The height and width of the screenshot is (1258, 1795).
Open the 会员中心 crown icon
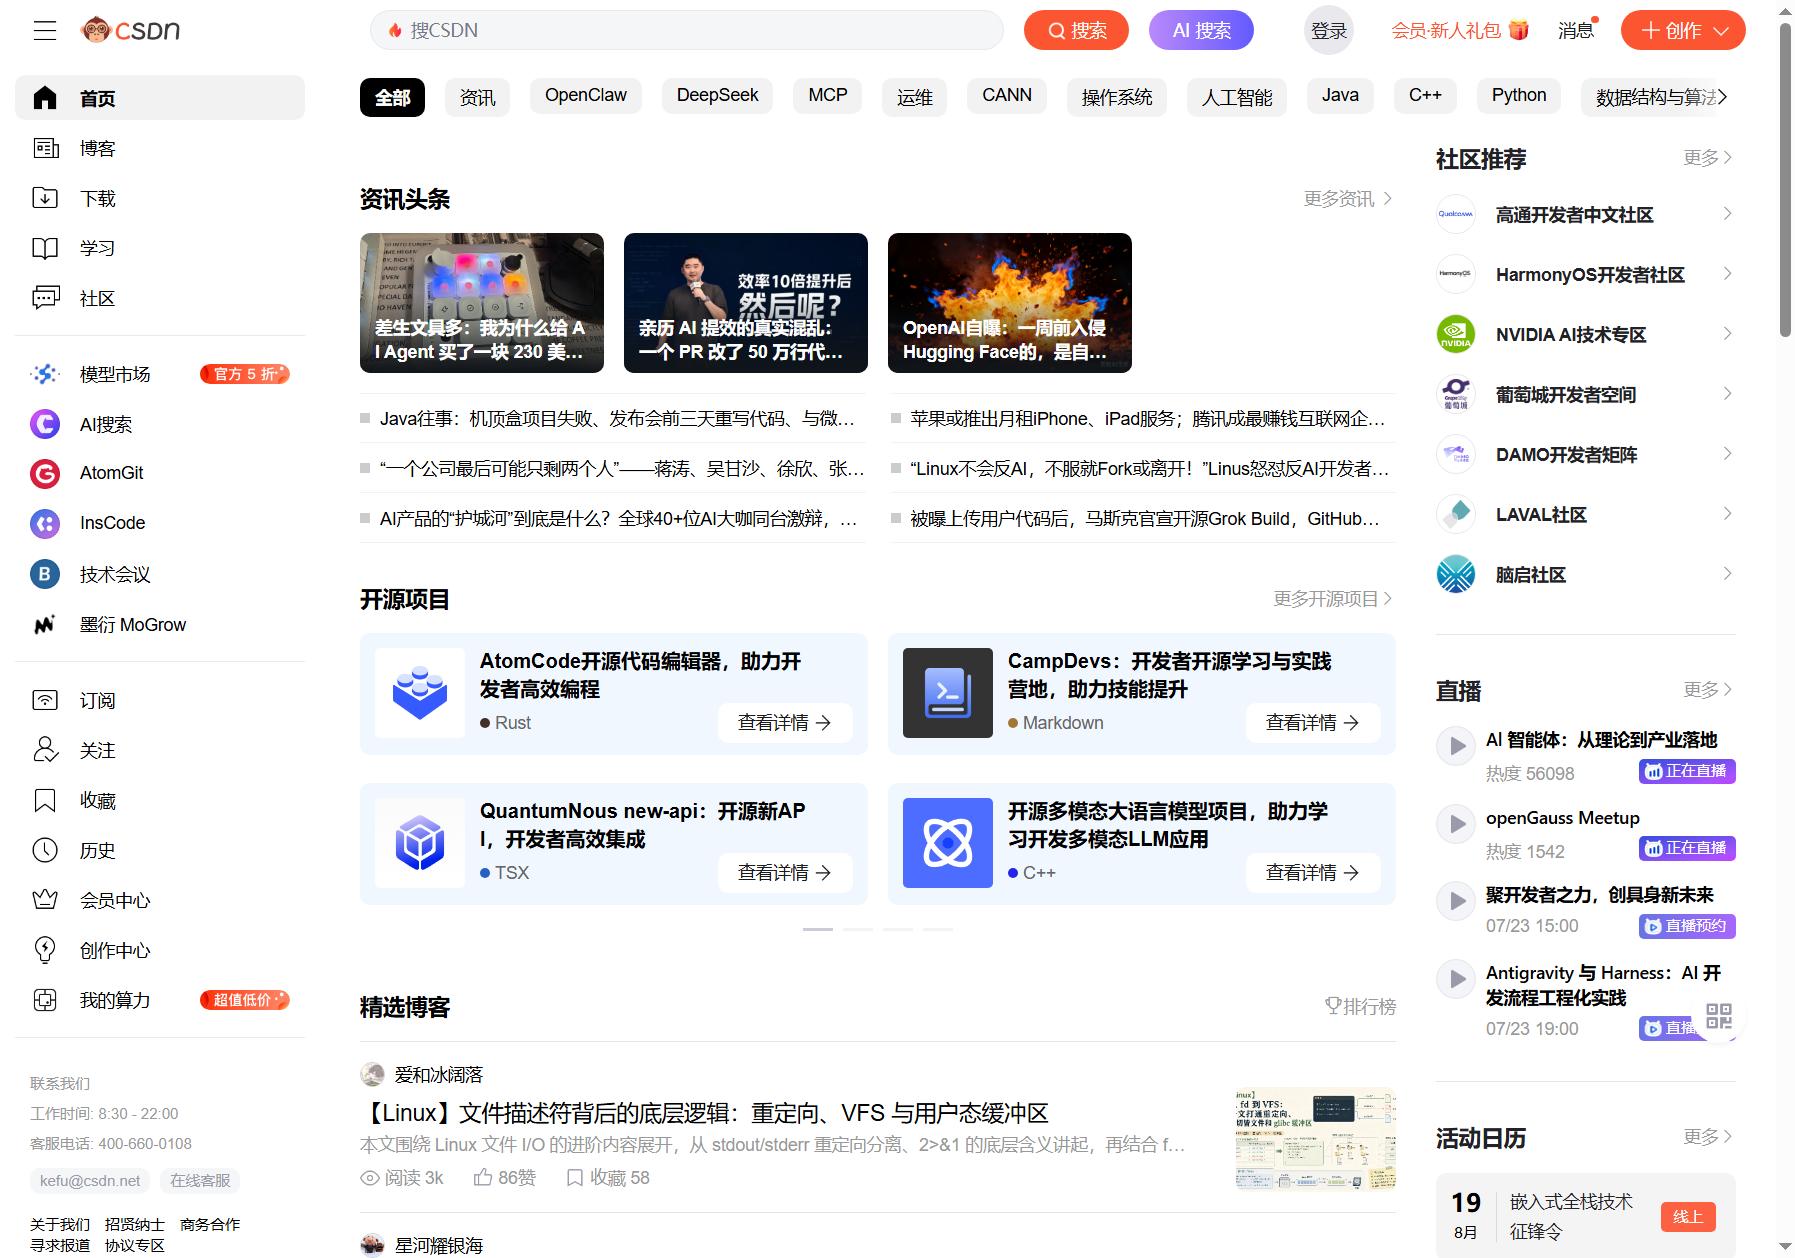[45, 900]
